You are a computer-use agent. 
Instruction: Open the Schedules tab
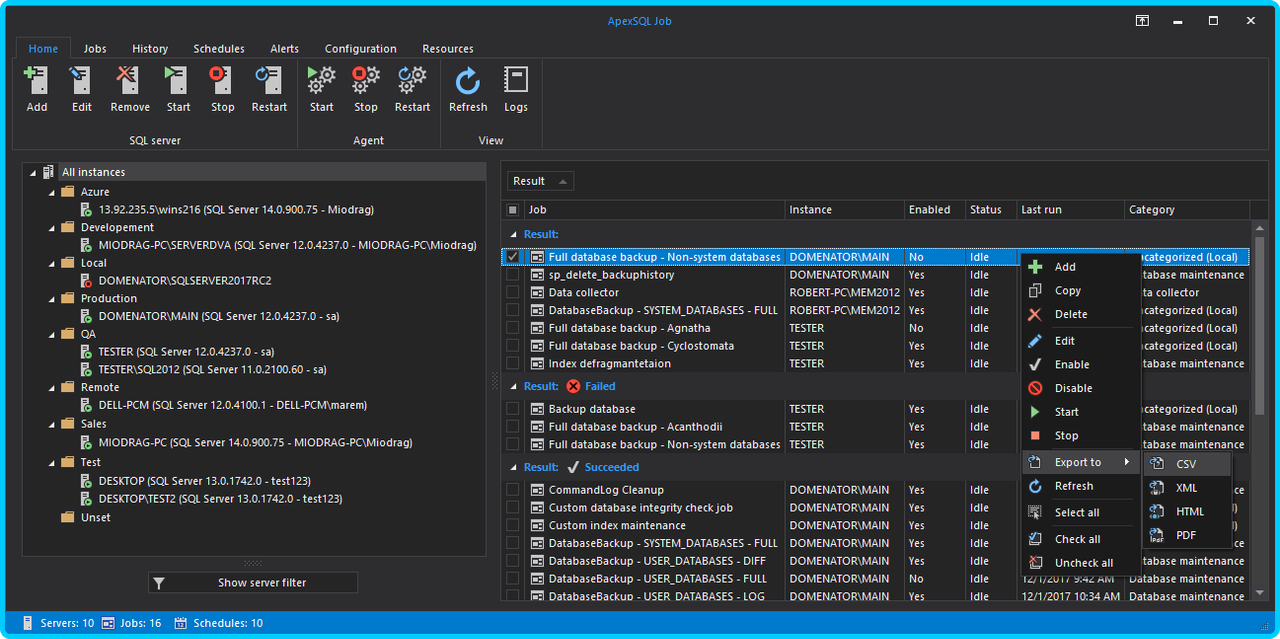tap(219, 48)
